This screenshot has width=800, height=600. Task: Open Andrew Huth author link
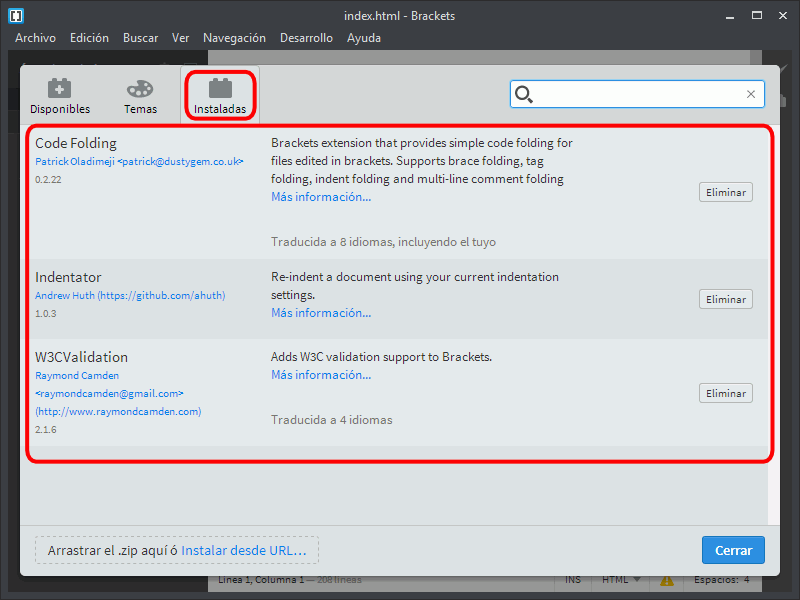(x=130, y=295)
